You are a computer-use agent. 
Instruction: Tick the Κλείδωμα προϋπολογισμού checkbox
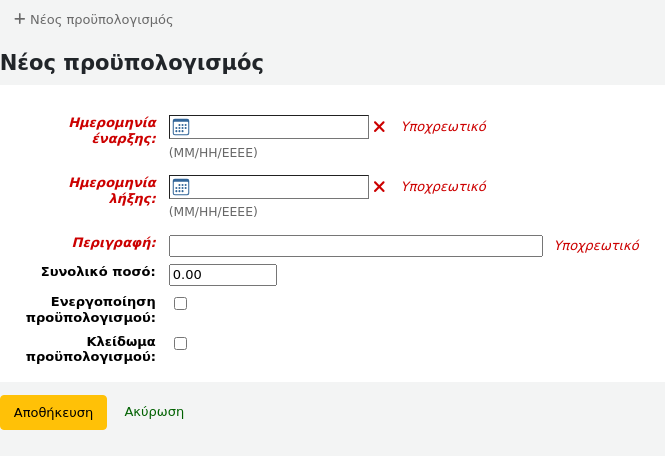pos(181,344)
